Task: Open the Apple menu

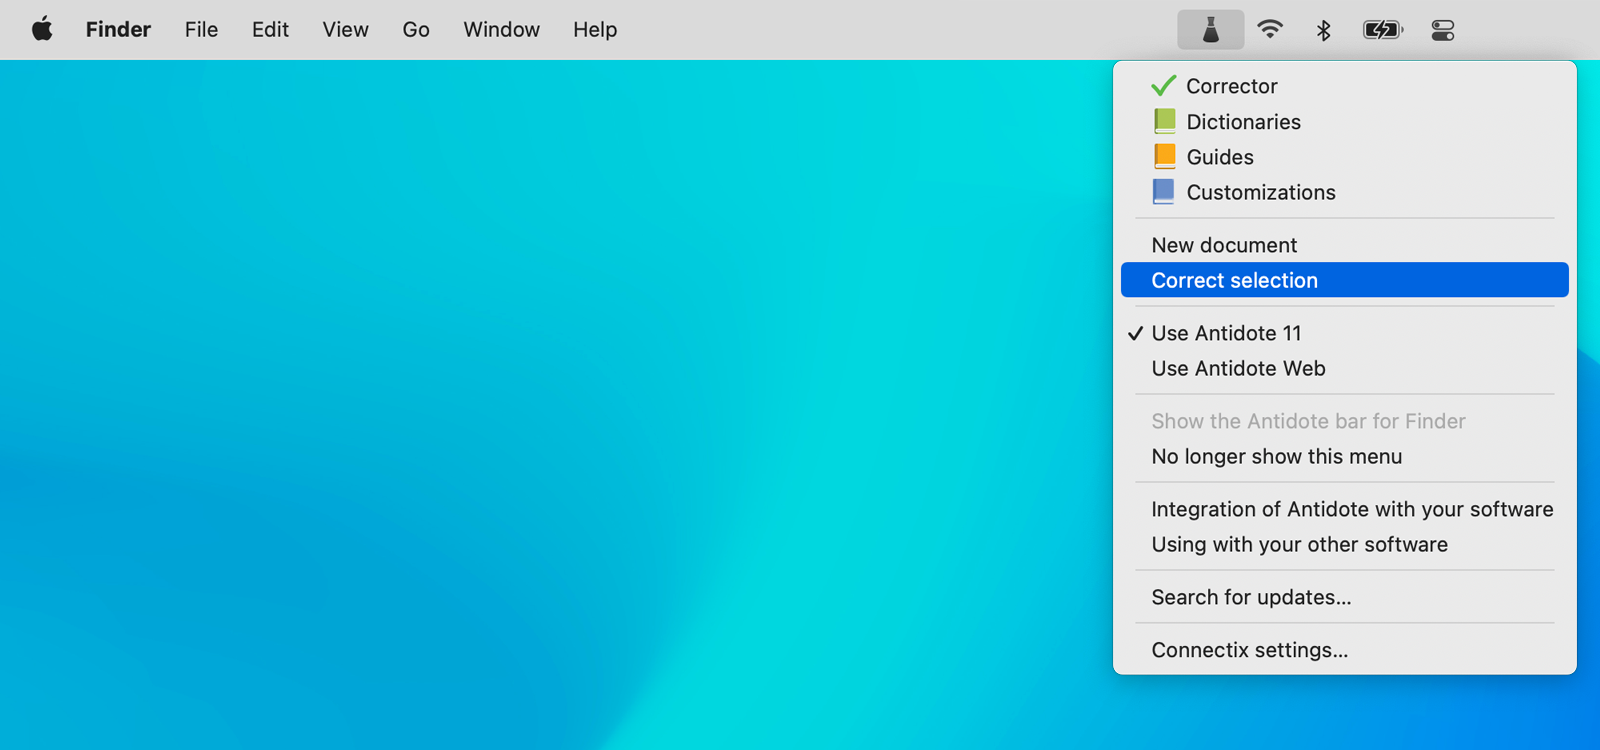Action: click(42, 30)
